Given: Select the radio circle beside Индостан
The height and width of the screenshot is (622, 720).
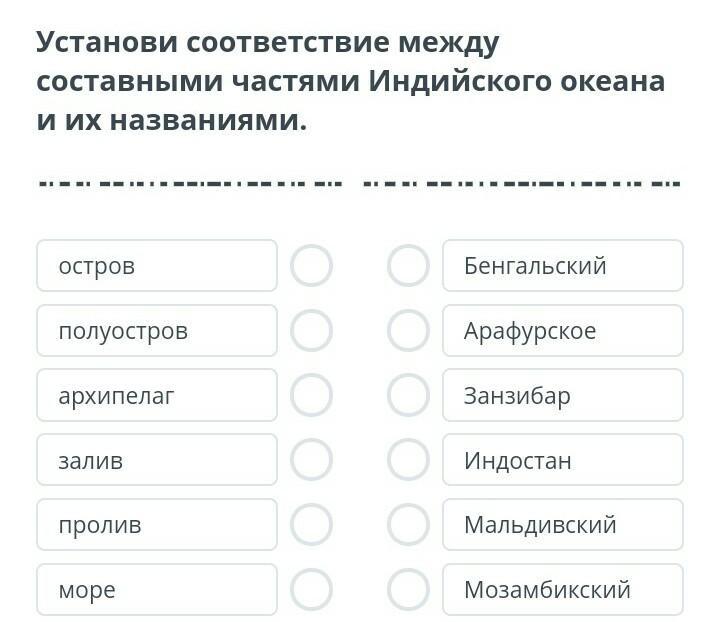Looking at the screenshot, I should (x=408, y=460).
